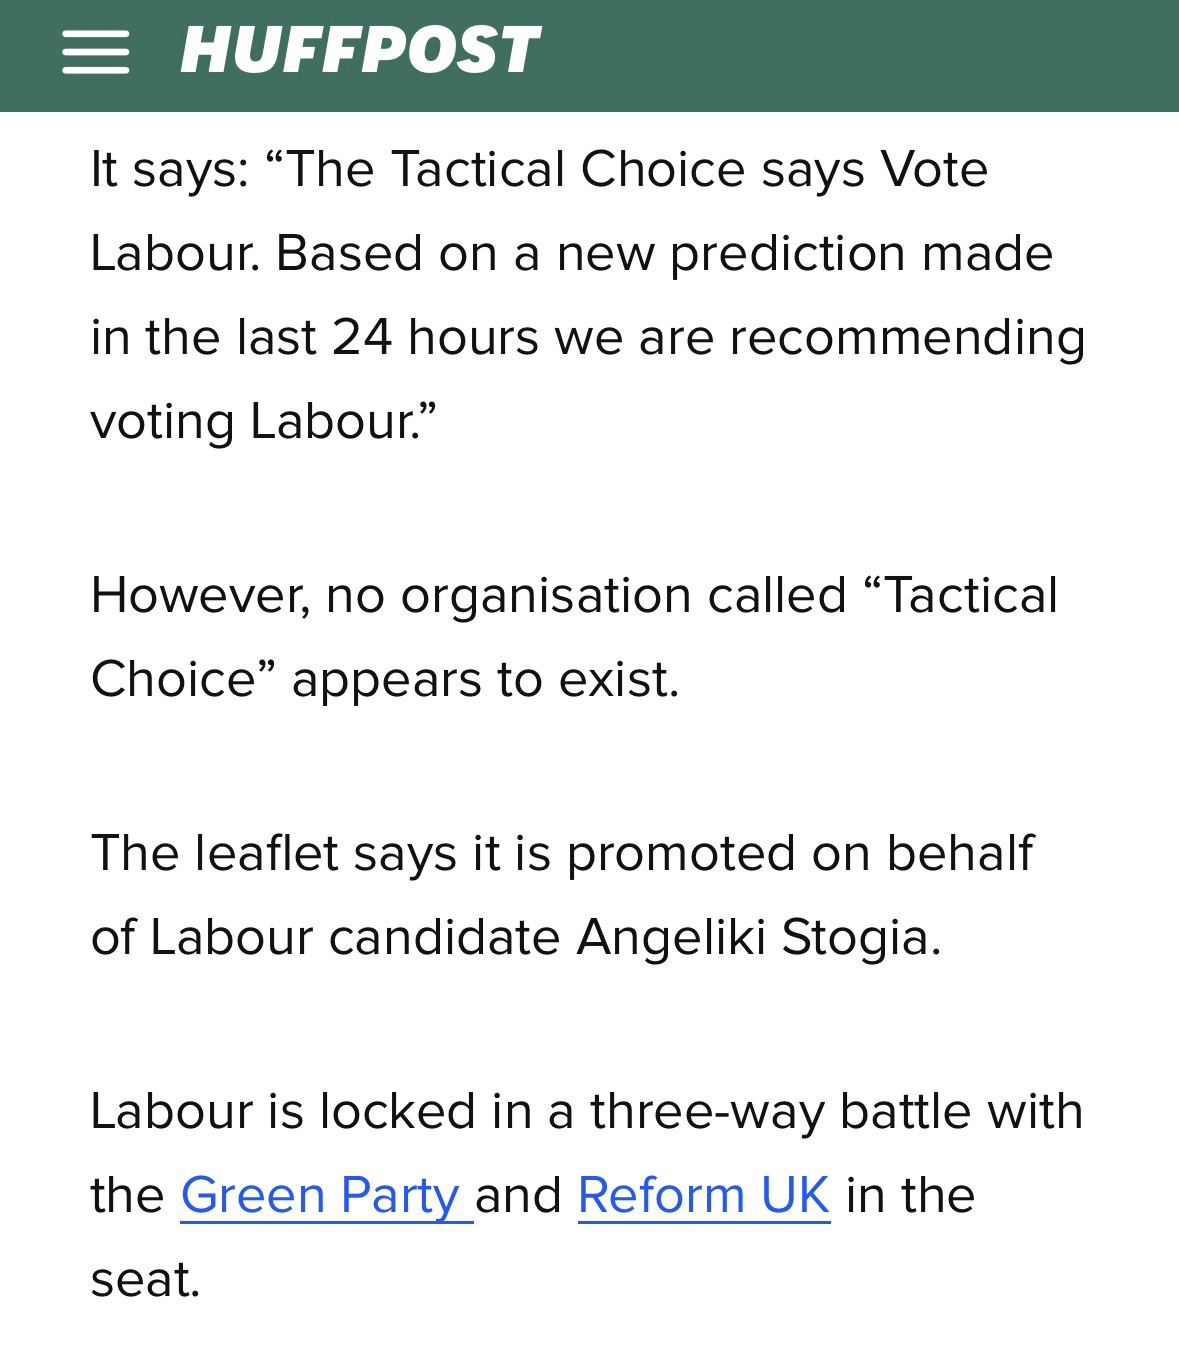Open the Green Party link
The height and width of the screenshot is (1370, 1179).
[320, 1195]
